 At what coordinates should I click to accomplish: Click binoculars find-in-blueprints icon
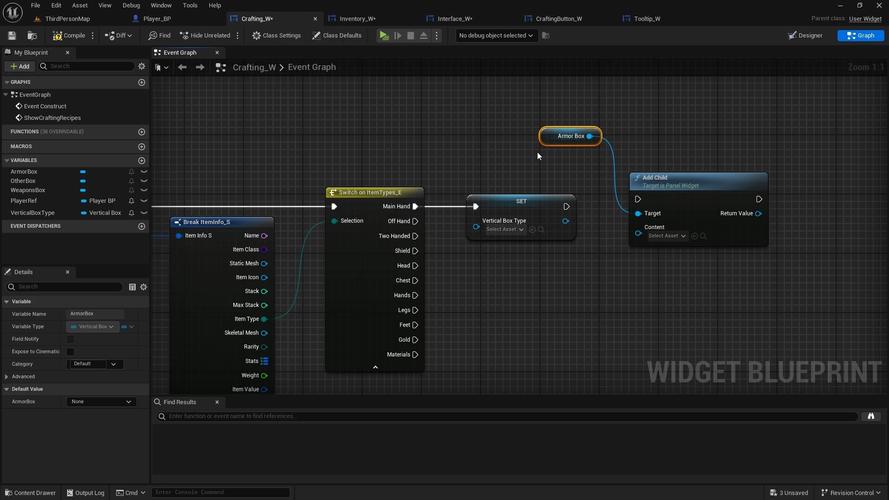coord(871,416)
